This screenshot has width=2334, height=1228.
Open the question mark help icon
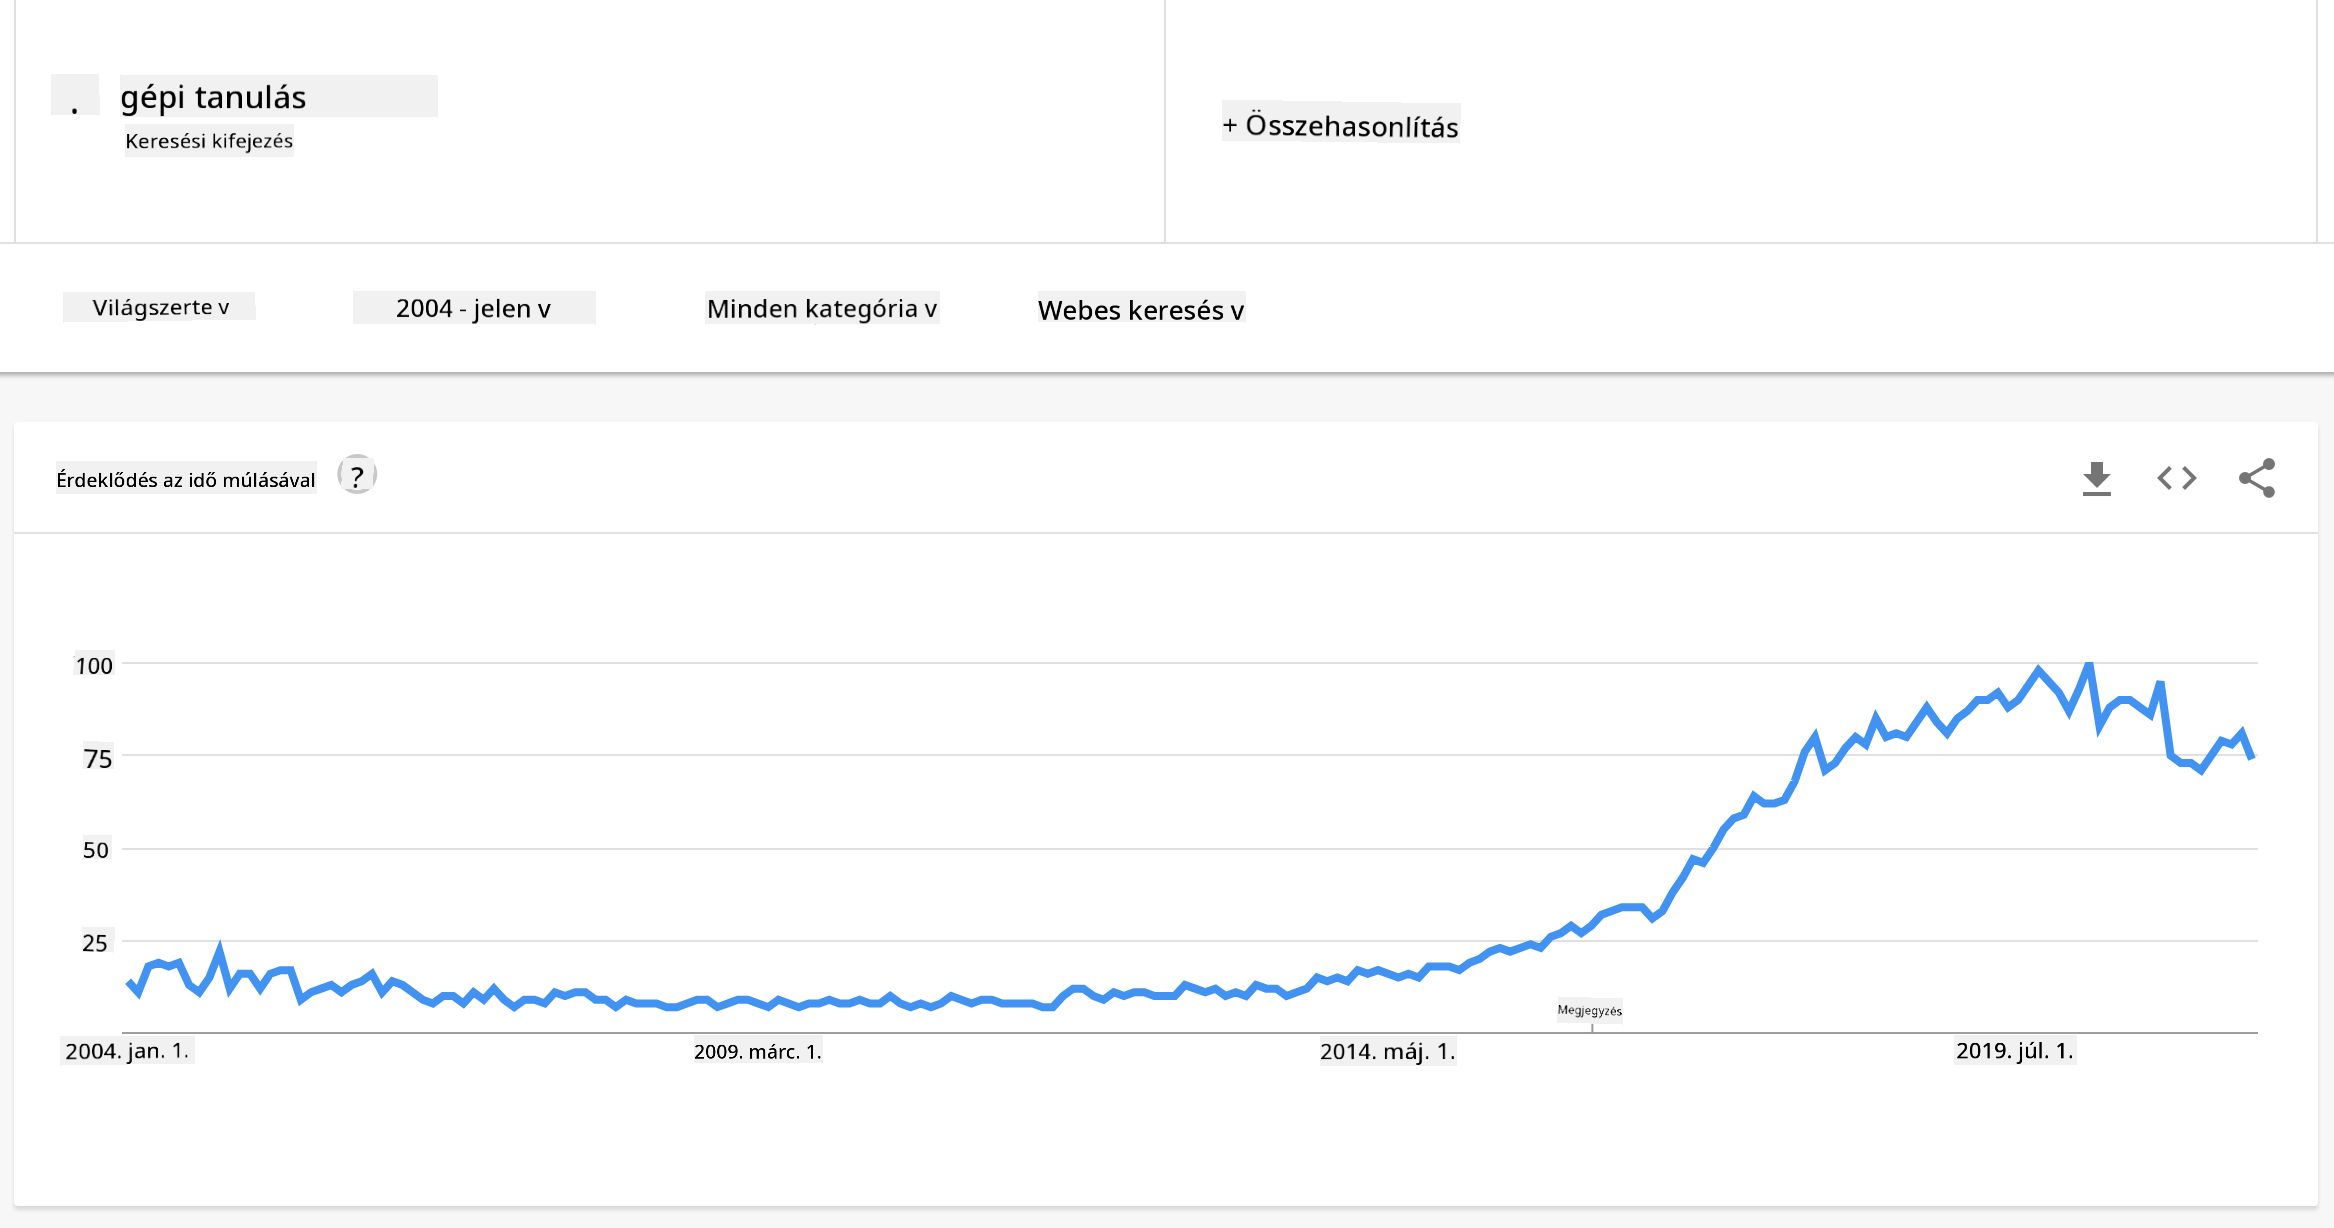[357, 476]
